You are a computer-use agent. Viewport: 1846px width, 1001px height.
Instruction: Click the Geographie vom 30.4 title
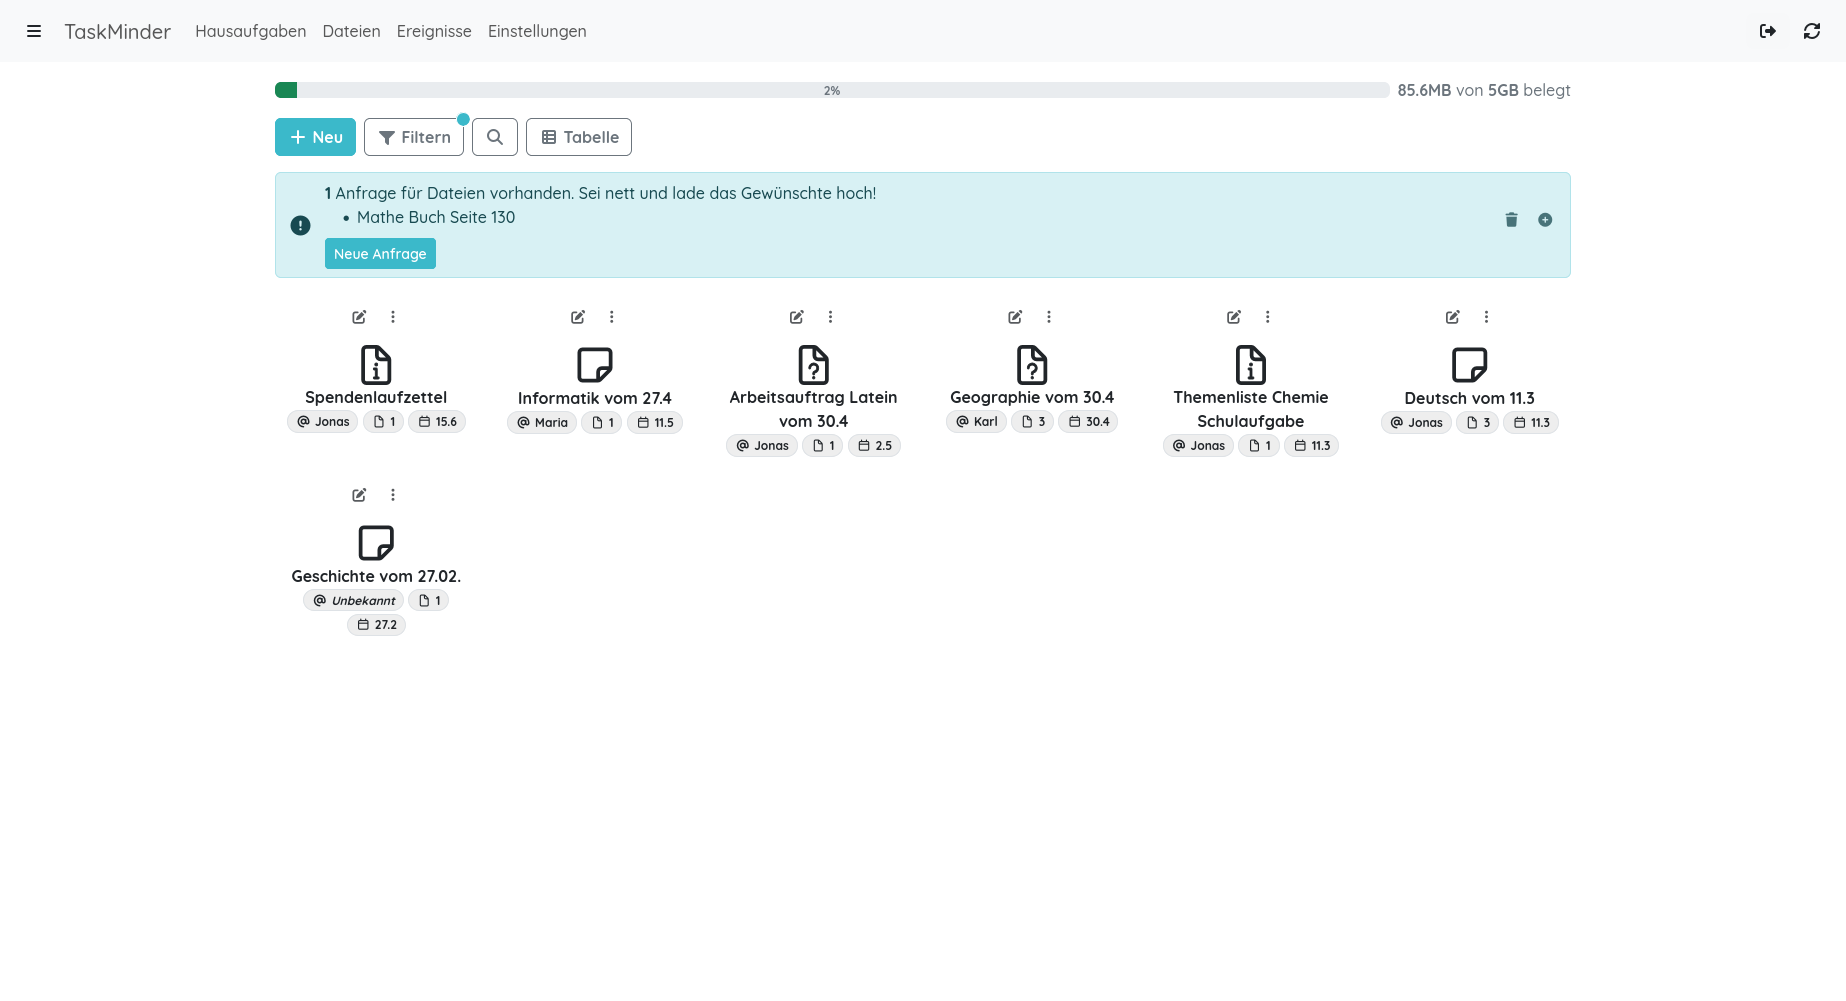click(x=1032, y=397)
